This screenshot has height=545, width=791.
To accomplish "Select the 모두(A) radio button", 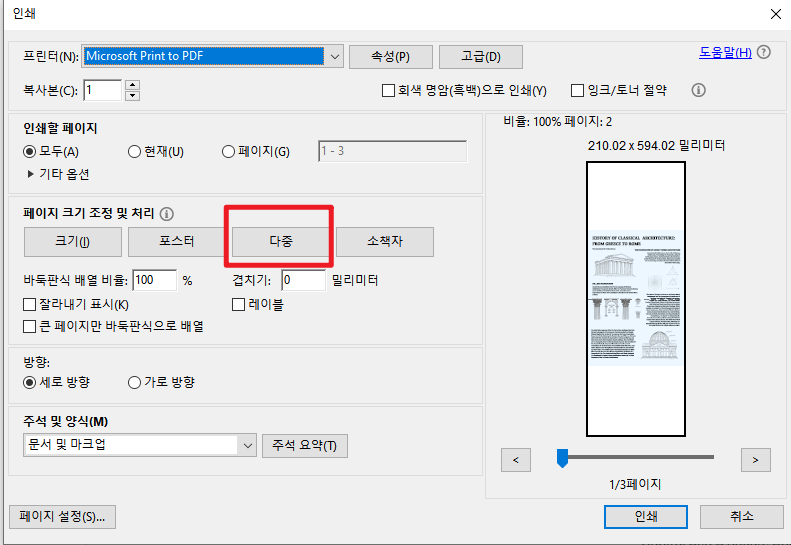I will tap(30, 151).
